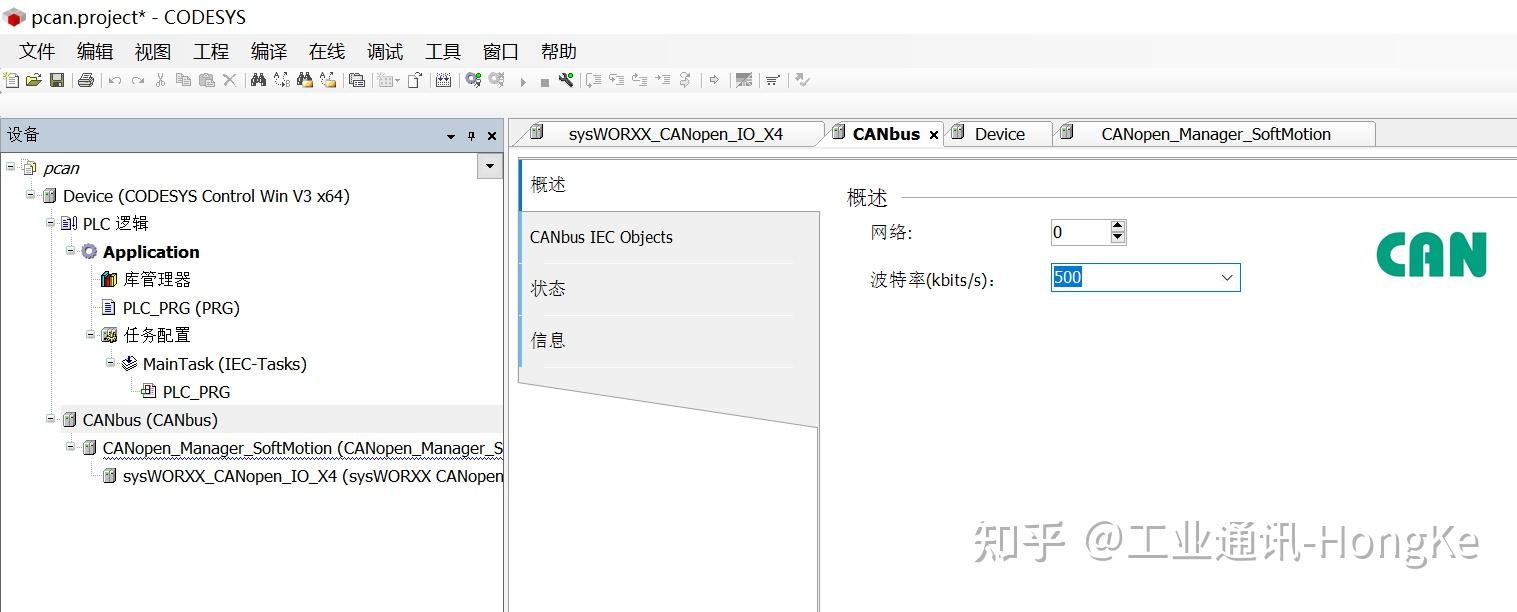1517x612 pixels.
Task: Stop execution using the square stop icon
Action: (x=544, y=80)
